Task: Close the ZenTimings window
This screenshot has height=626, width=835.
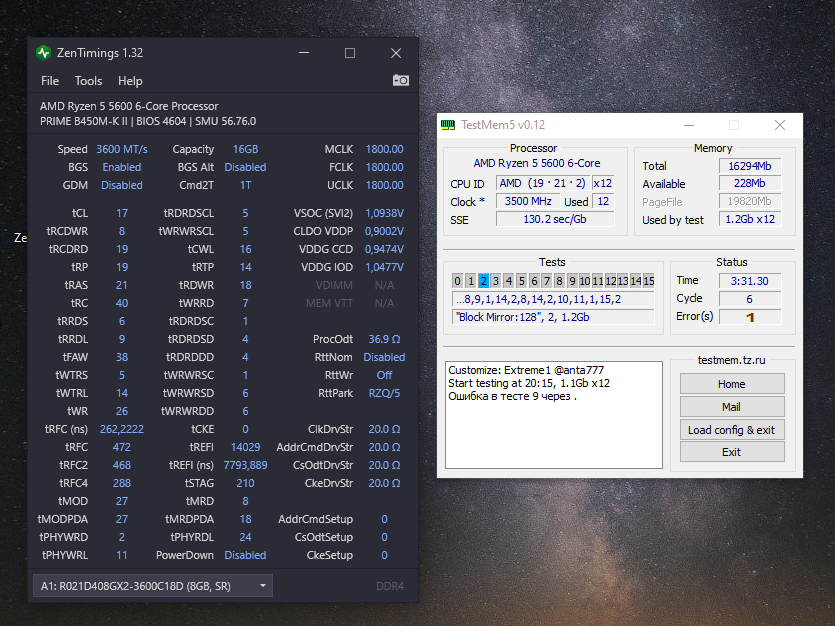Action: click(396, 53)
